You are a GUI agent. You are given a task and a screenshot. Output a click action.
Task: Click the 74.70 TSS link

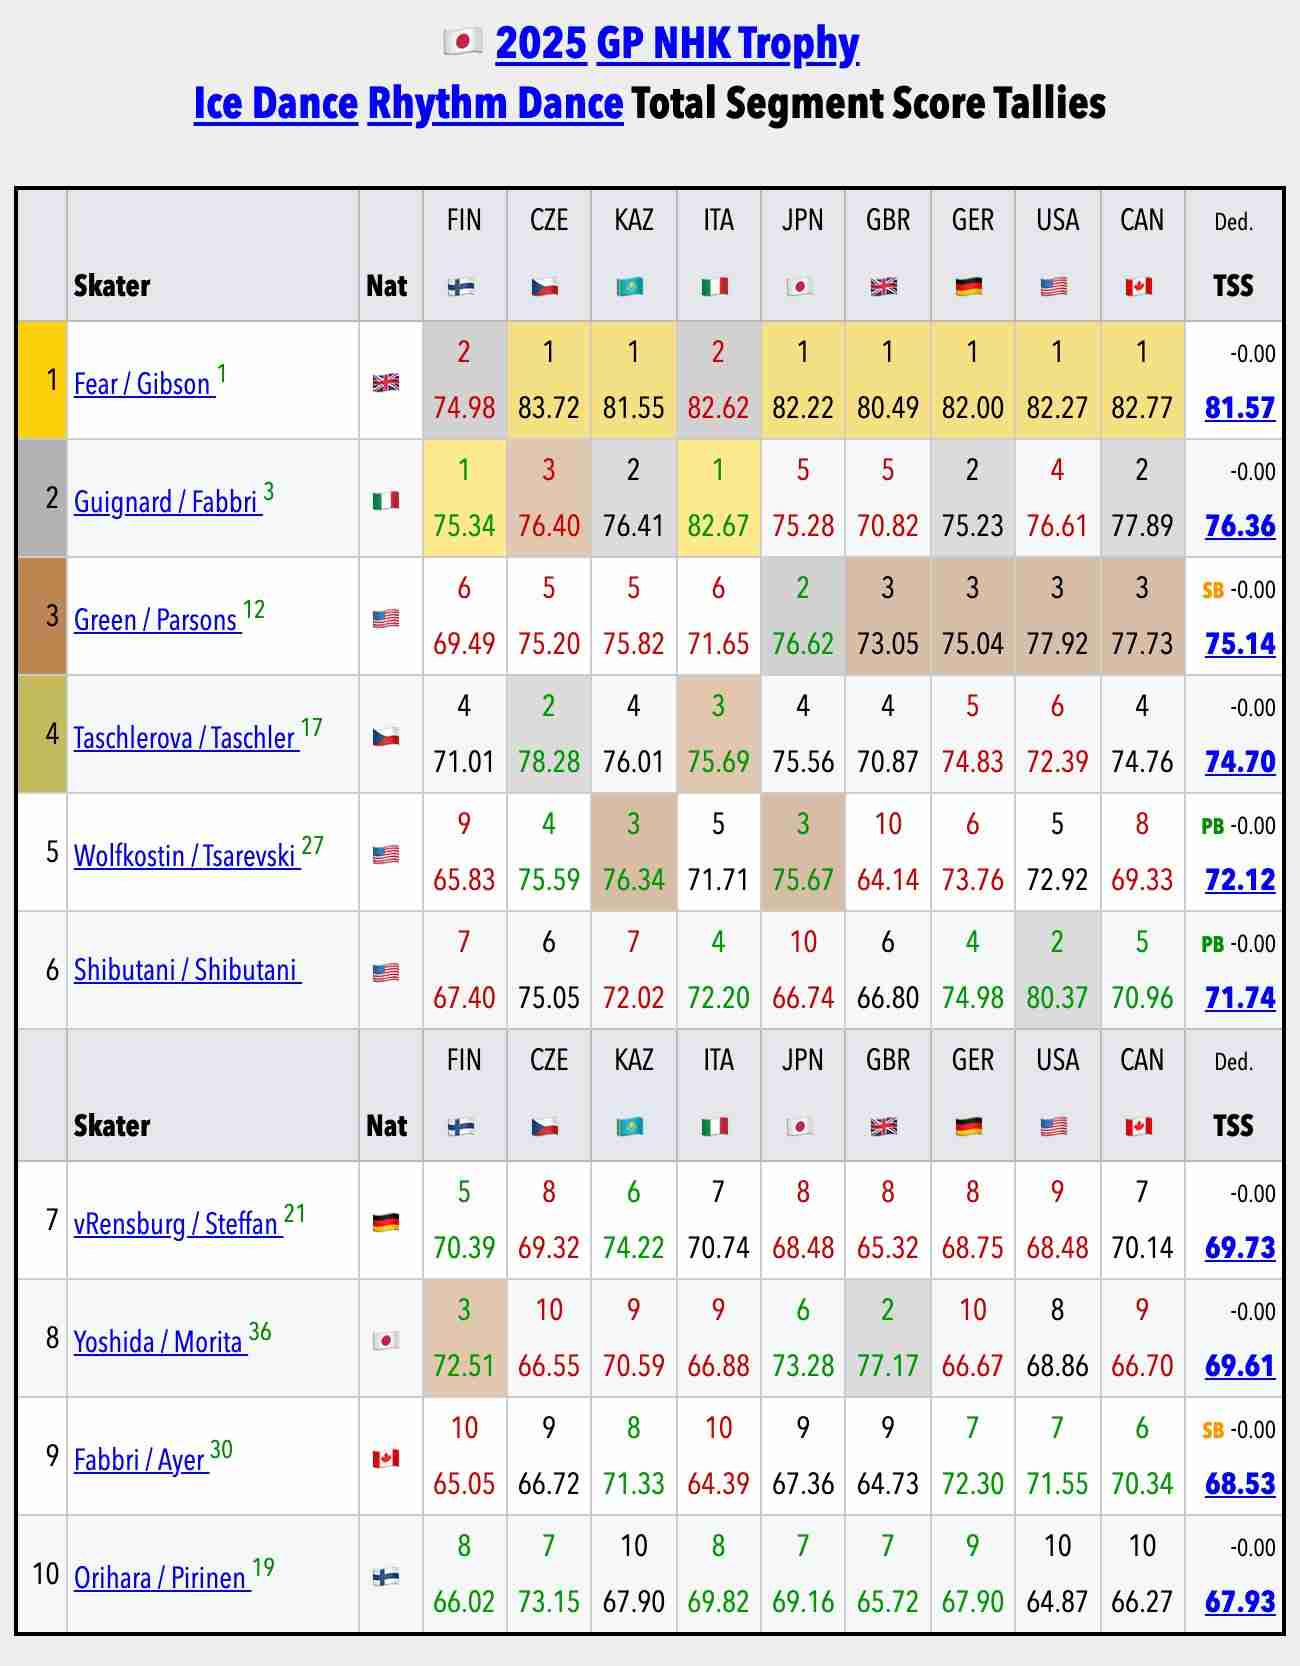click(x=1240, y=762)
